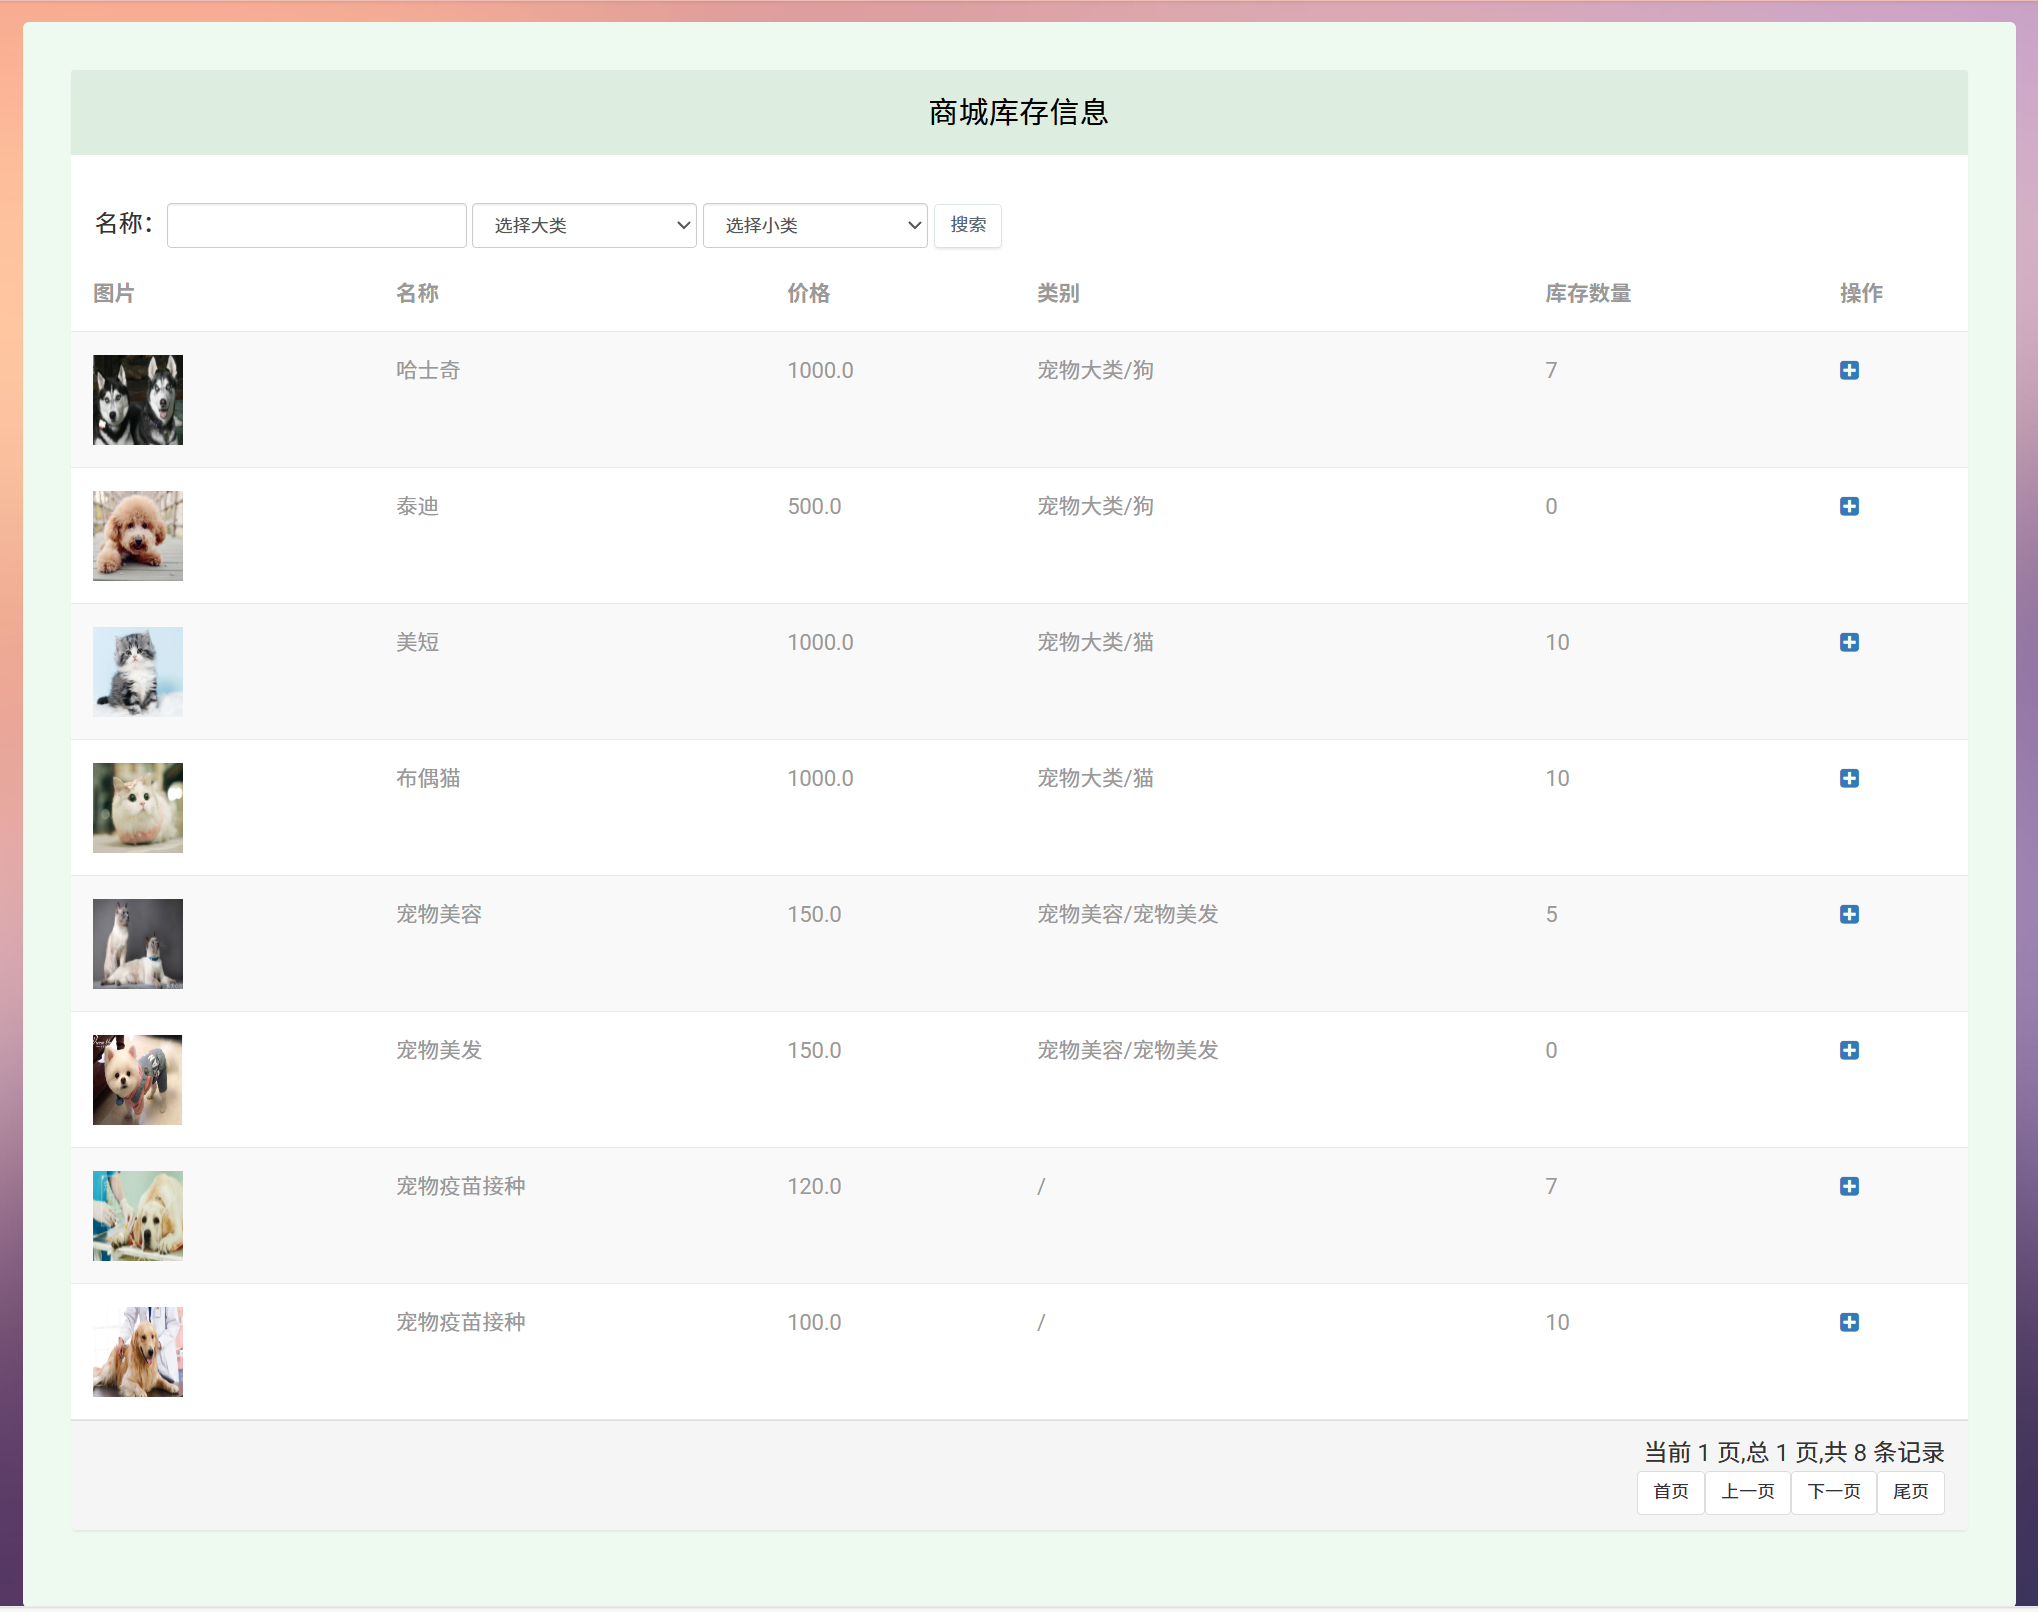Click the husky product thumbnail
Screen dimensions: 2038x1612
[x=138, y=400]
